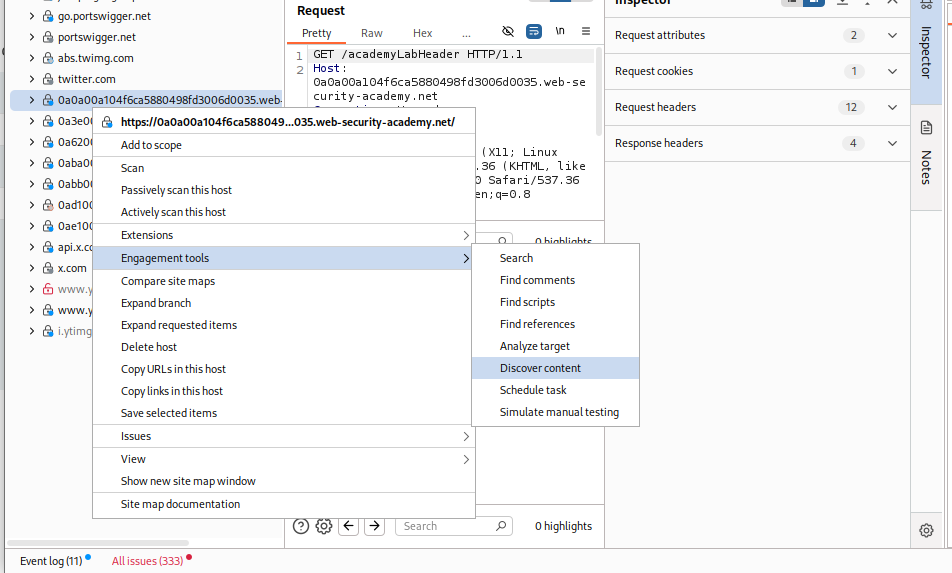The width and height of the screenshot is (952, 573).
Task: Expand Response headers section
Action: coord(893,143)
